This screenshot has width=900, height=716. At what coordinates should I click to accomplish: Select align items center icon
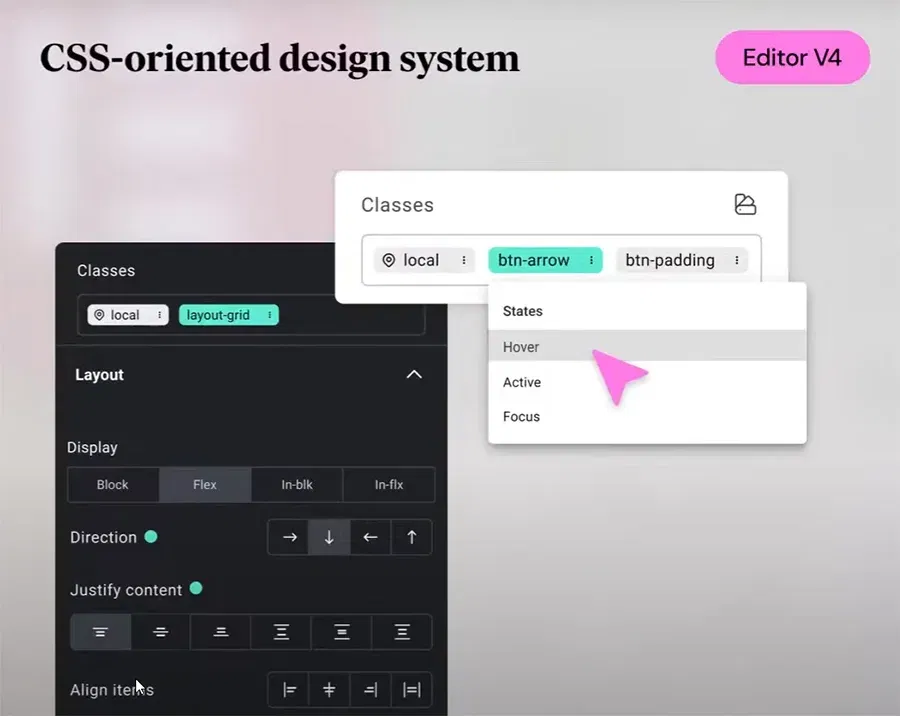pyautogui.click(x=329, y=690)
